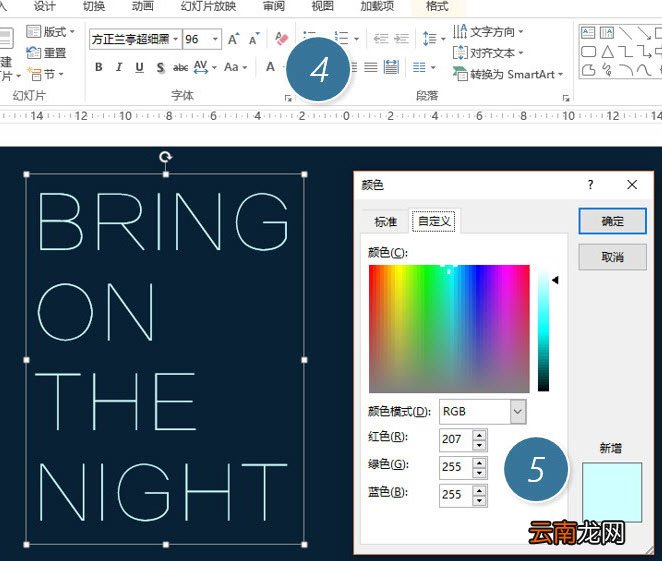This screenshot has height=561, width=662.
Task: Select the elbow arrow connector shape
Action: point(644,51)
